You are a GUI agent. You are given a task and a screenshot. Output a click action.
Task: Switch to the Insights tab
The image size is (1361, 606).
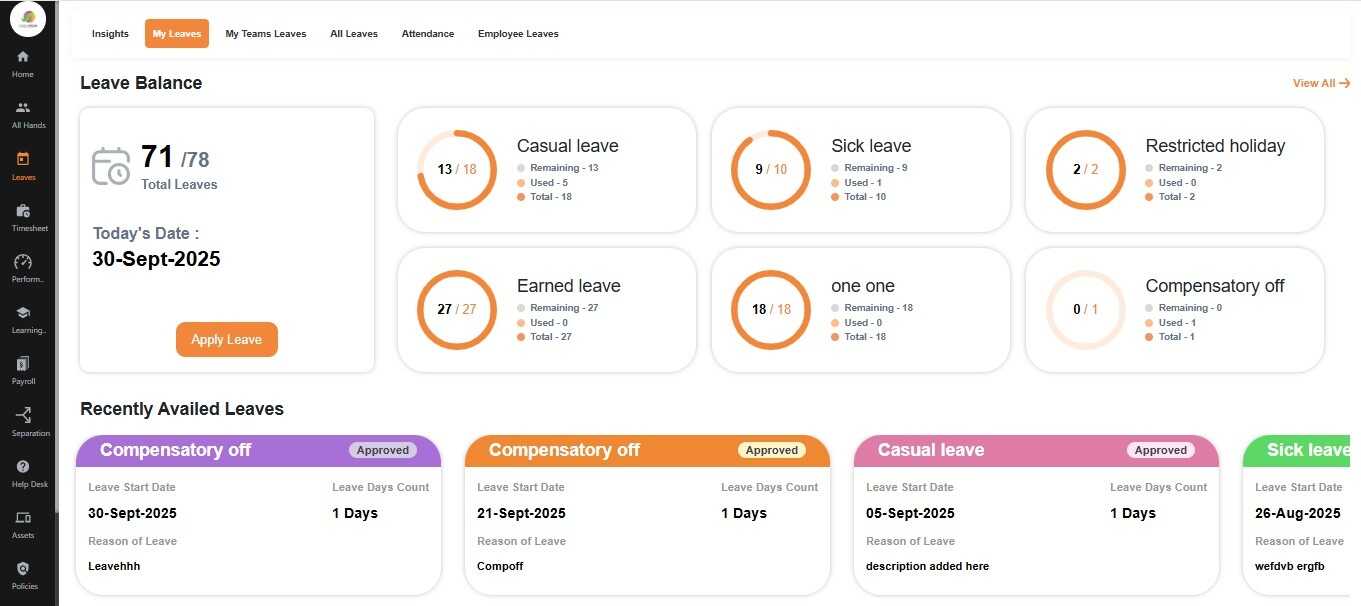(x=110, y=34)
